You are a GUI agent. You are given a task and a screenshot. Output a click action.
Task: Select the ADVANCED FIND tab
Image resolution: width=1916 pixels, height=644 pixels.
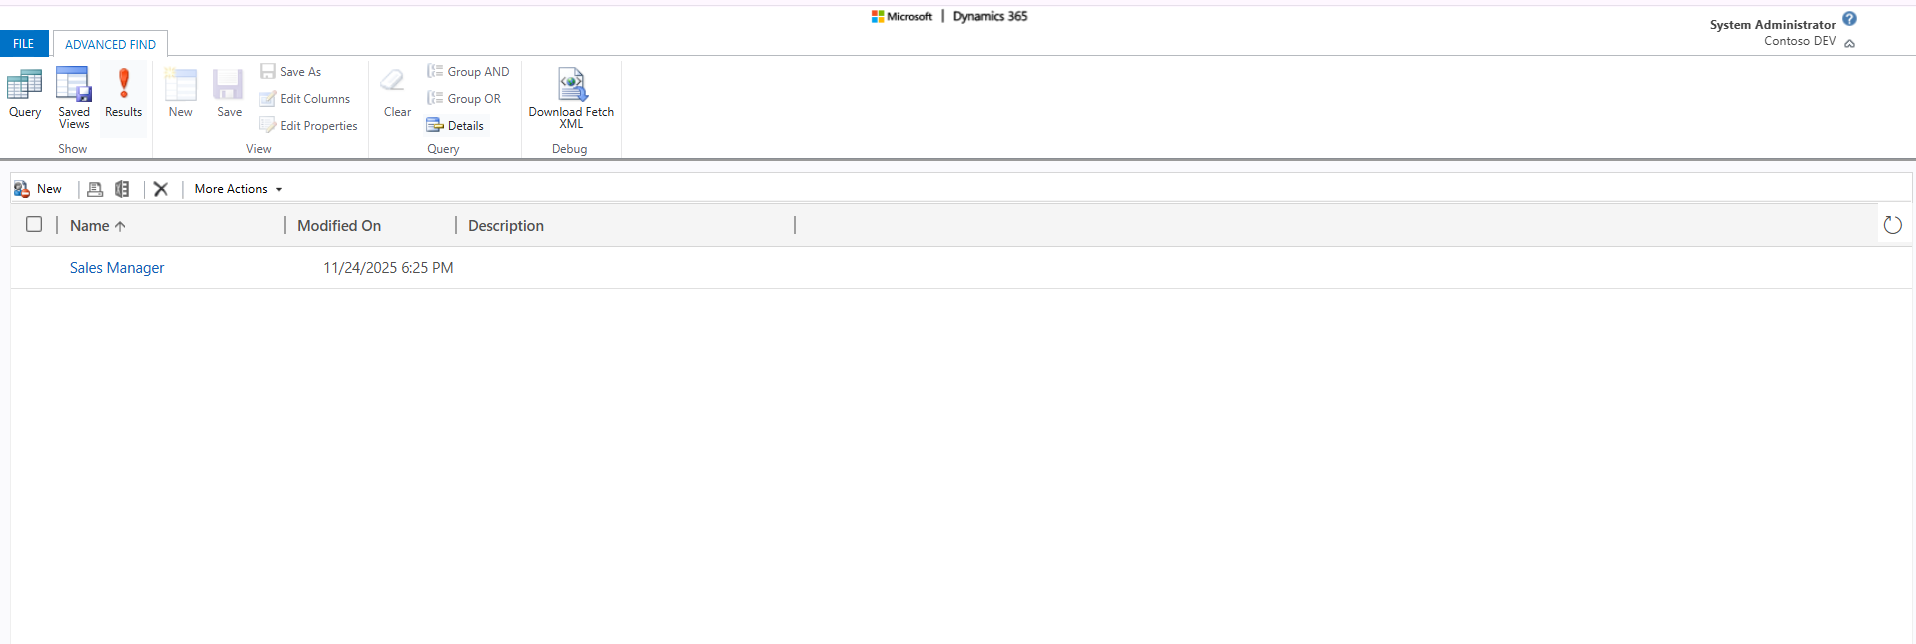pos(110,44)
